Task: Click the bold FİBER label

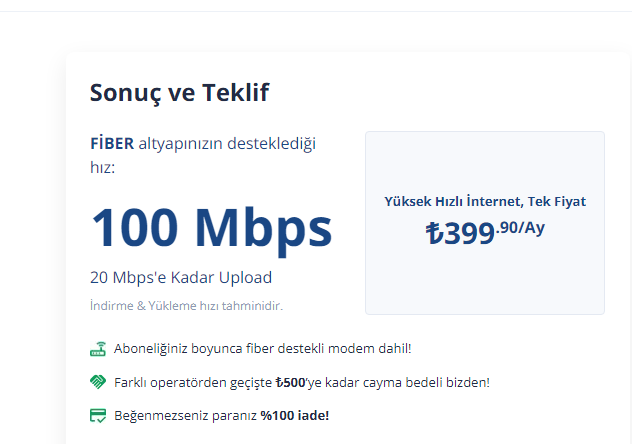Action: (x=112, y=144)
